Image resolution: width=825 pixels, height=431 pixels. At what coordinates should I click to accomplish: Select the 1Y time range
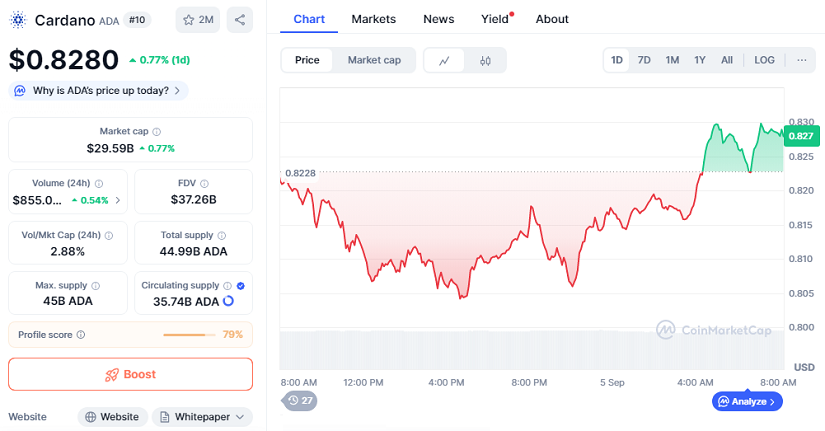(x=699, y=60)
